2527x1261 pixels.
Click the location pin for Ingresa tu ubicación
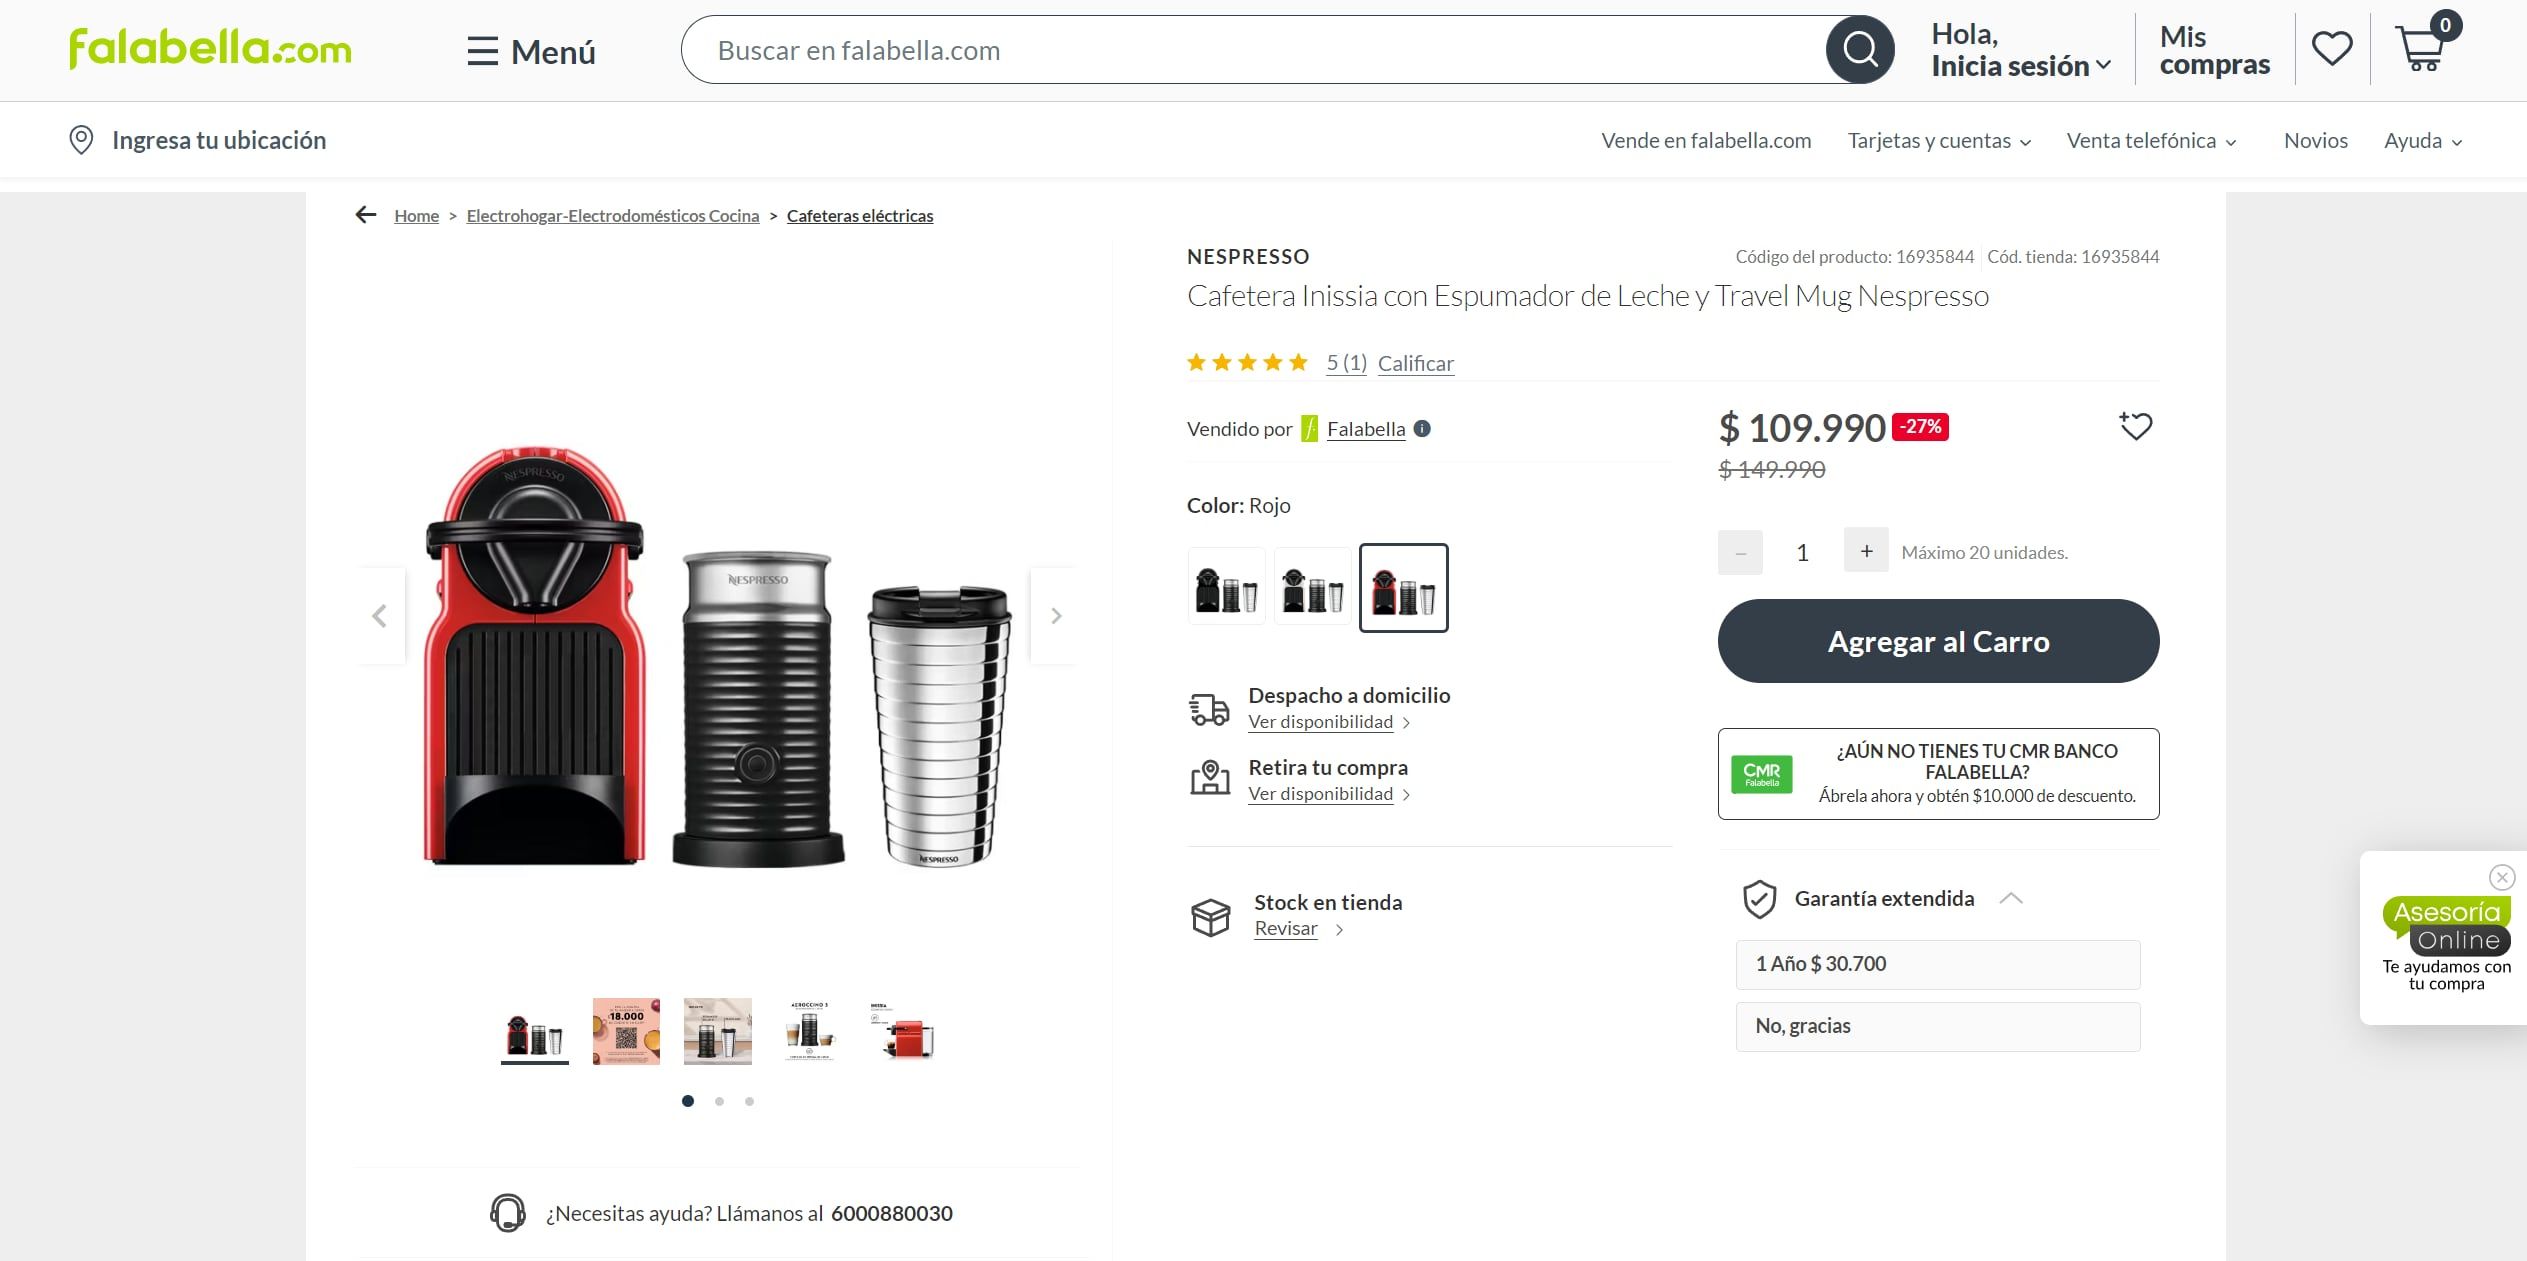tap(81, 140)
